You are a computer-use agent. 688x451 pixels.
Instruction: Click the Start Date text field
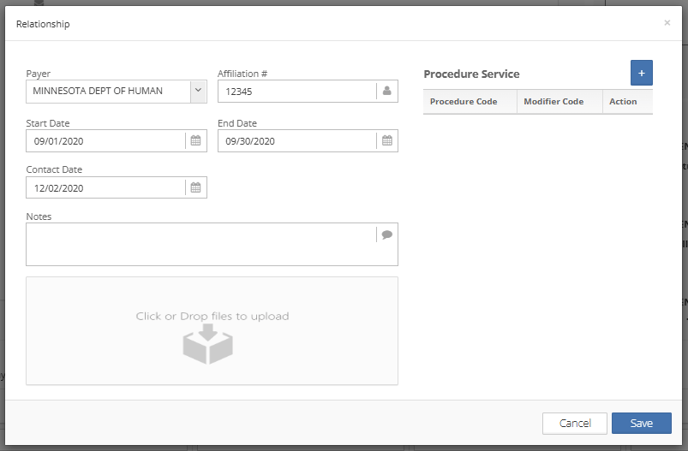pos(105,141)
